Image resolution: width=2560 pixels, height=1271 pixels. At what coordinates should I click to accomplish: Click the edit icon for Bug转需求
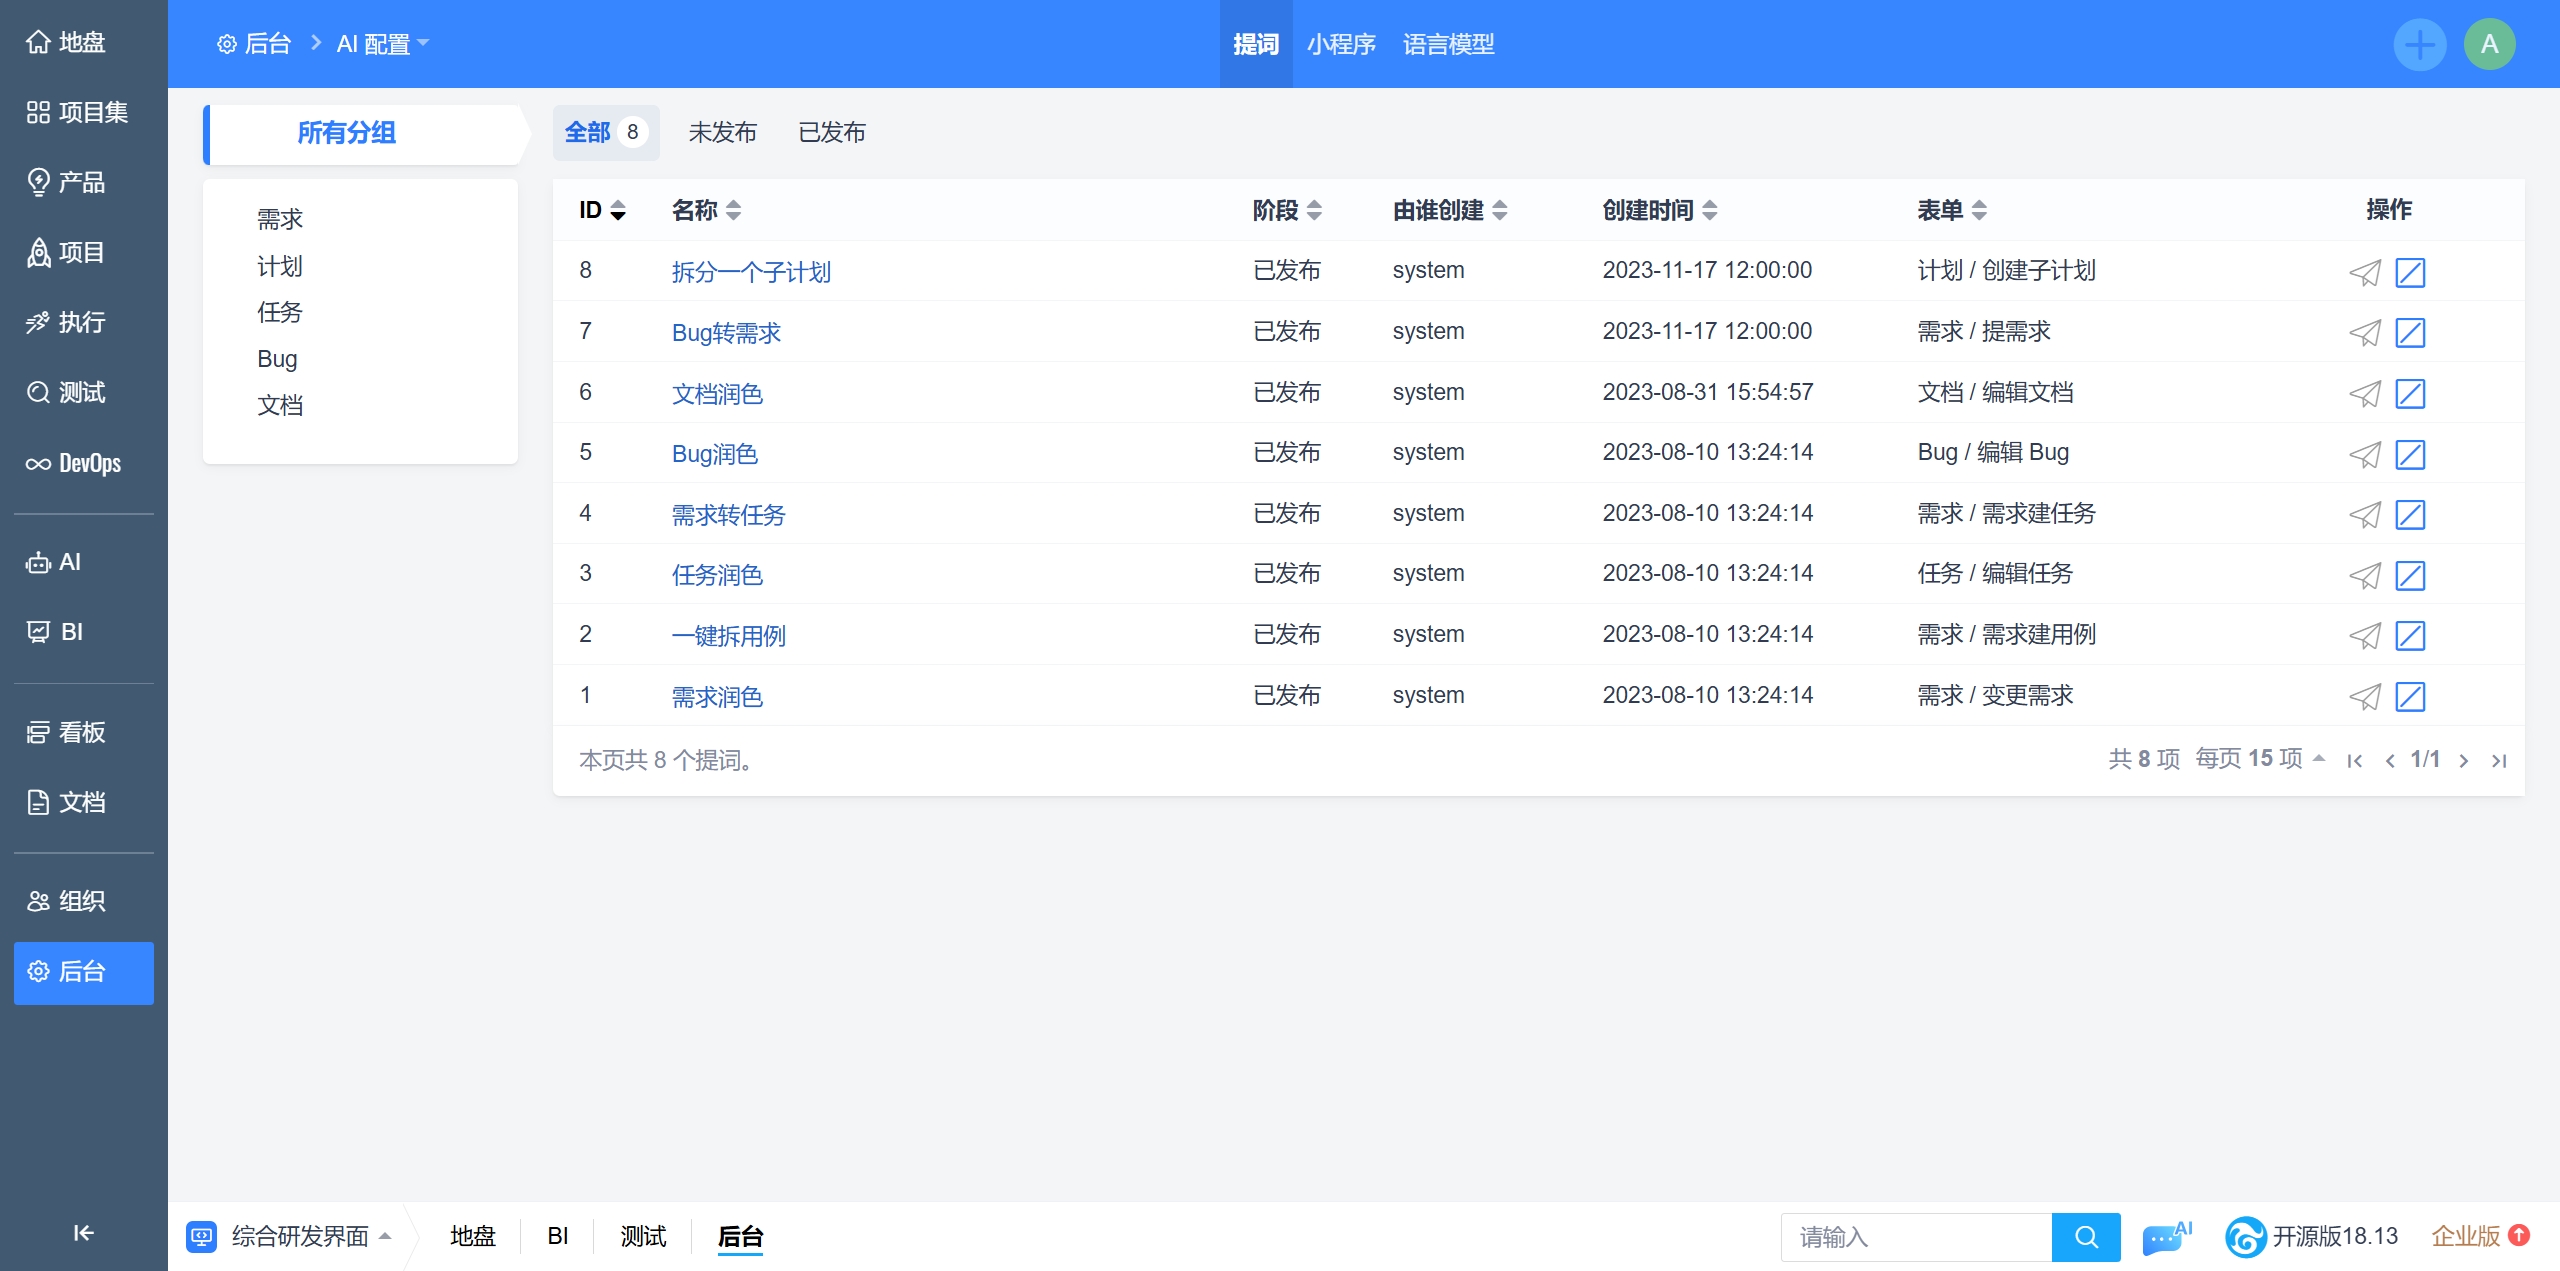click(x=2410, y=332)
